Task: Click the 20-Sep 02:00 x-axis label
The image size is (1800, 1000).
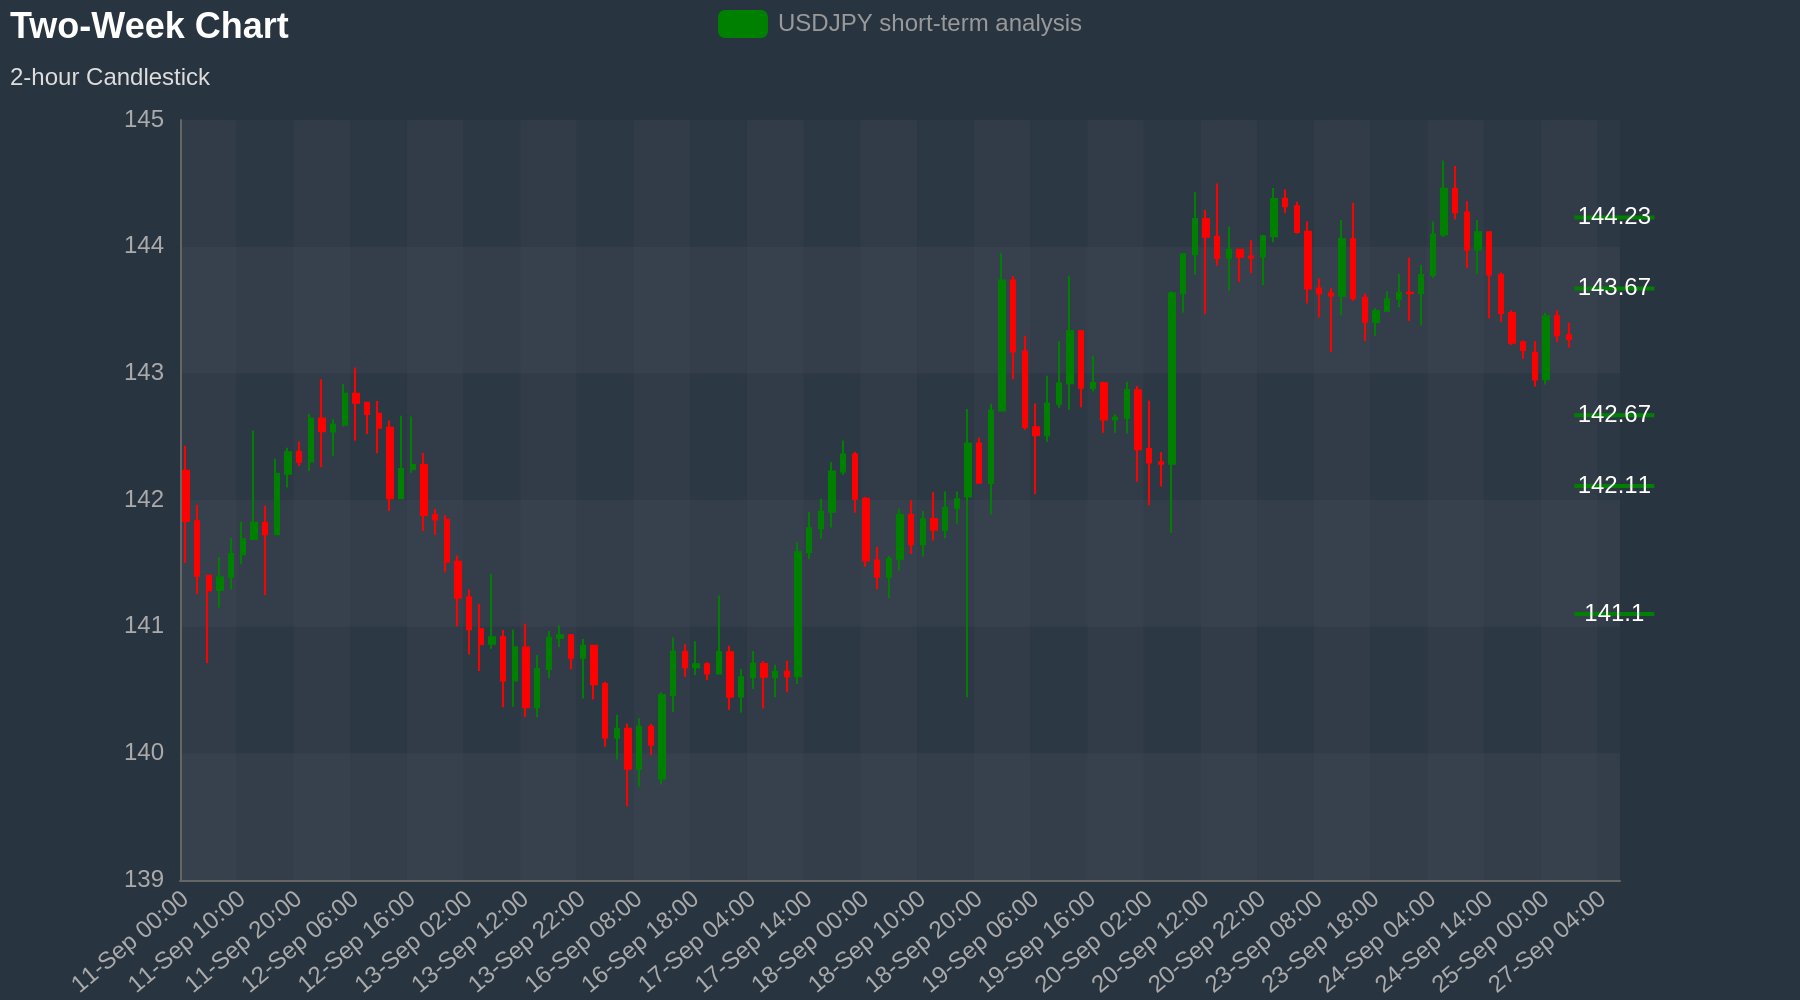Action: coord(1095,941)
